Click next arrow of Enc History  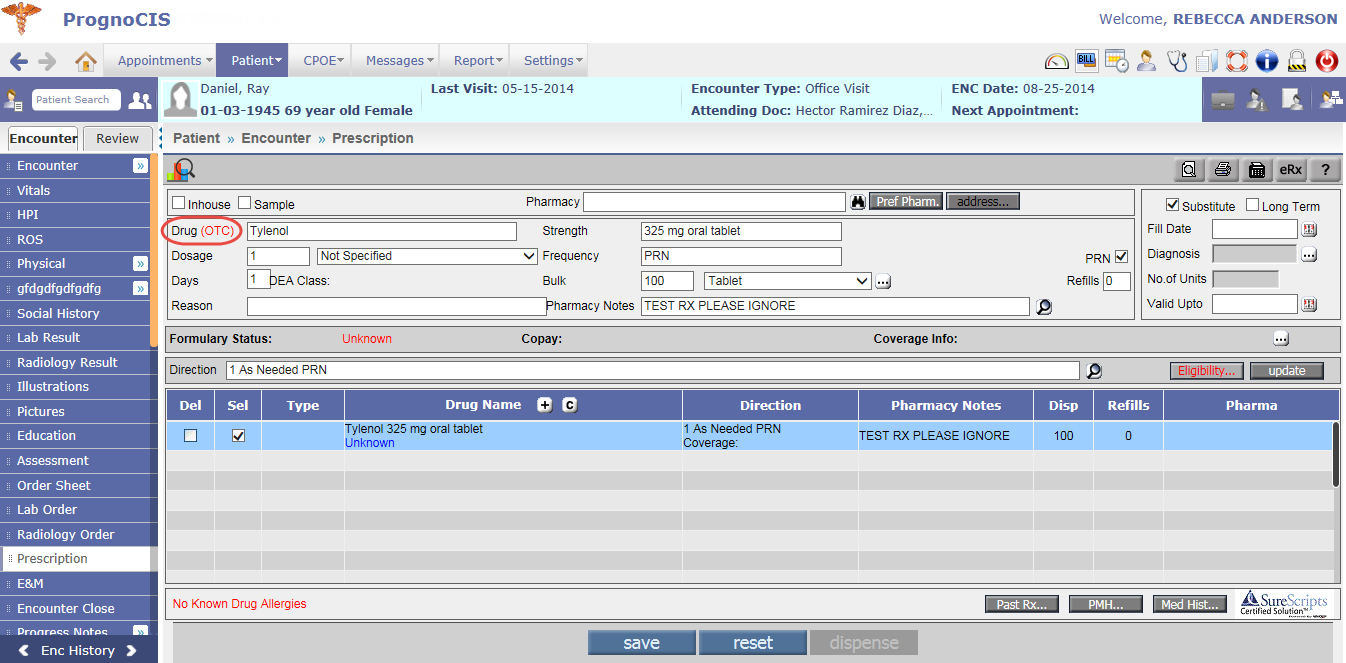[131, 651]
